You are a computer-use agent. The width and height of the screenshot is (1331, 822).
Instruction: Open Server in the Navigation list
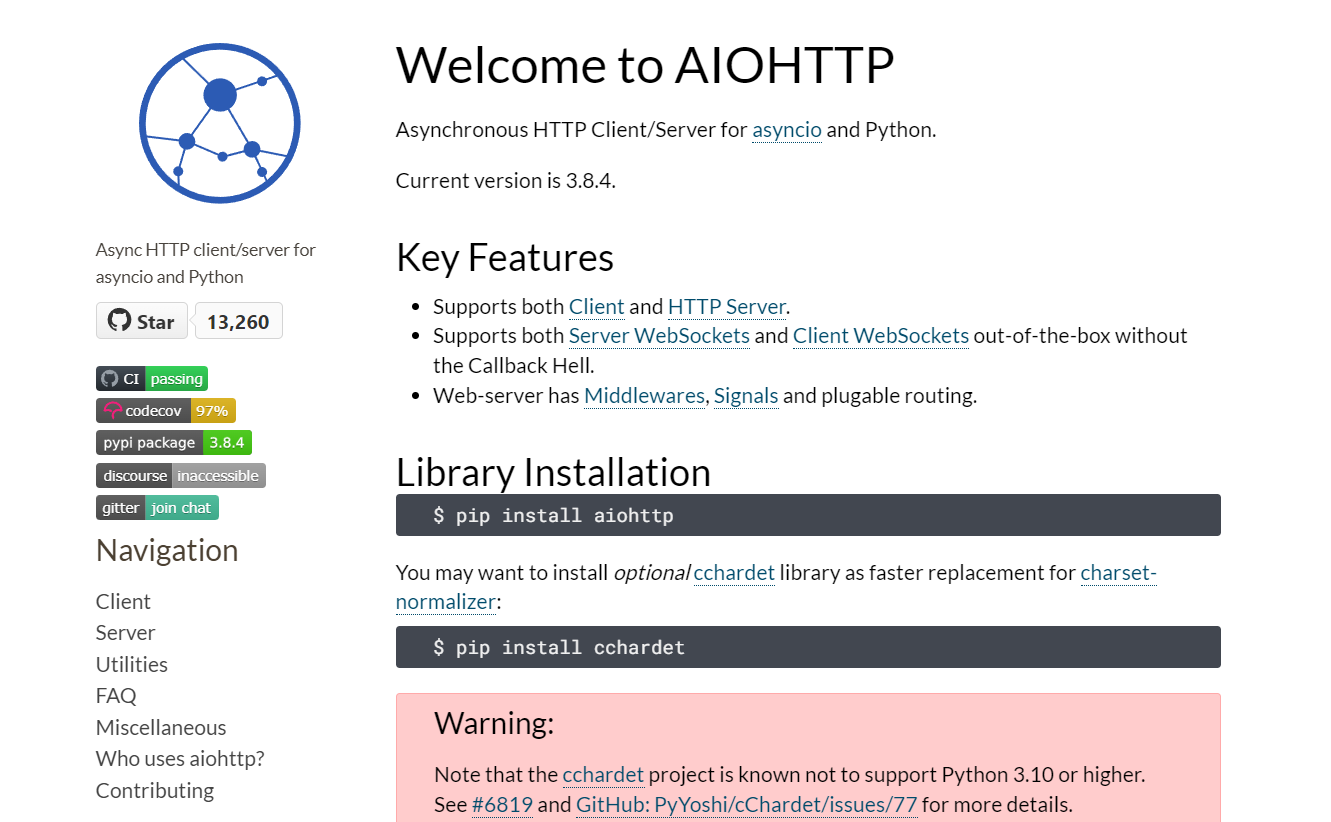125,632
